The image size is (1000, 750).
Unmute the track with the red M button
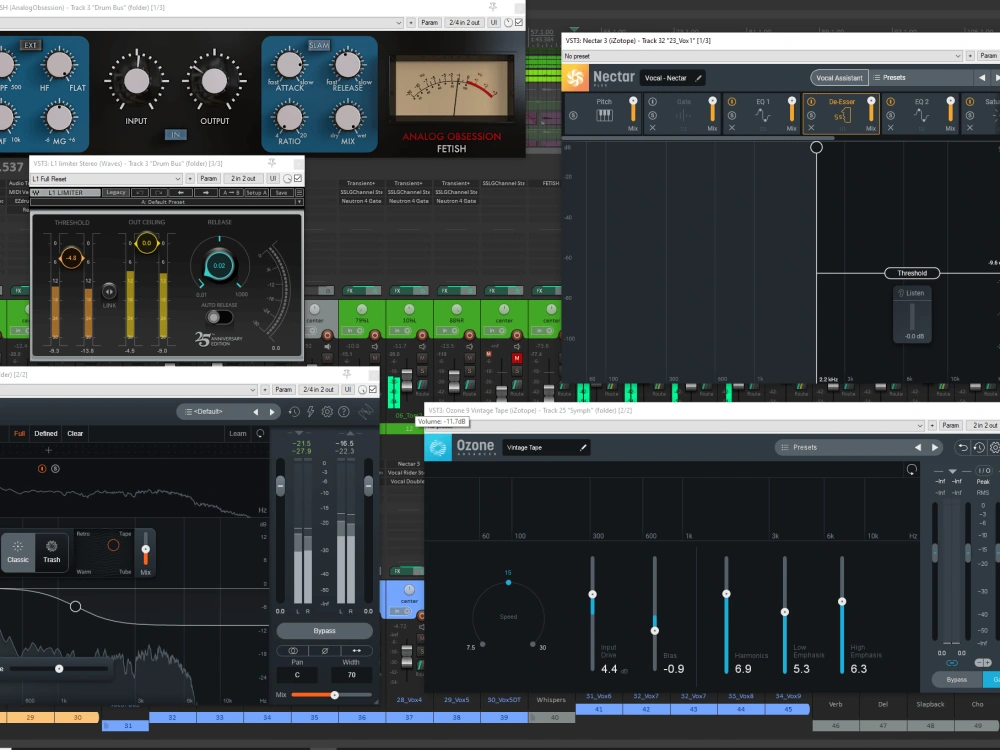[x=517, y=358]
